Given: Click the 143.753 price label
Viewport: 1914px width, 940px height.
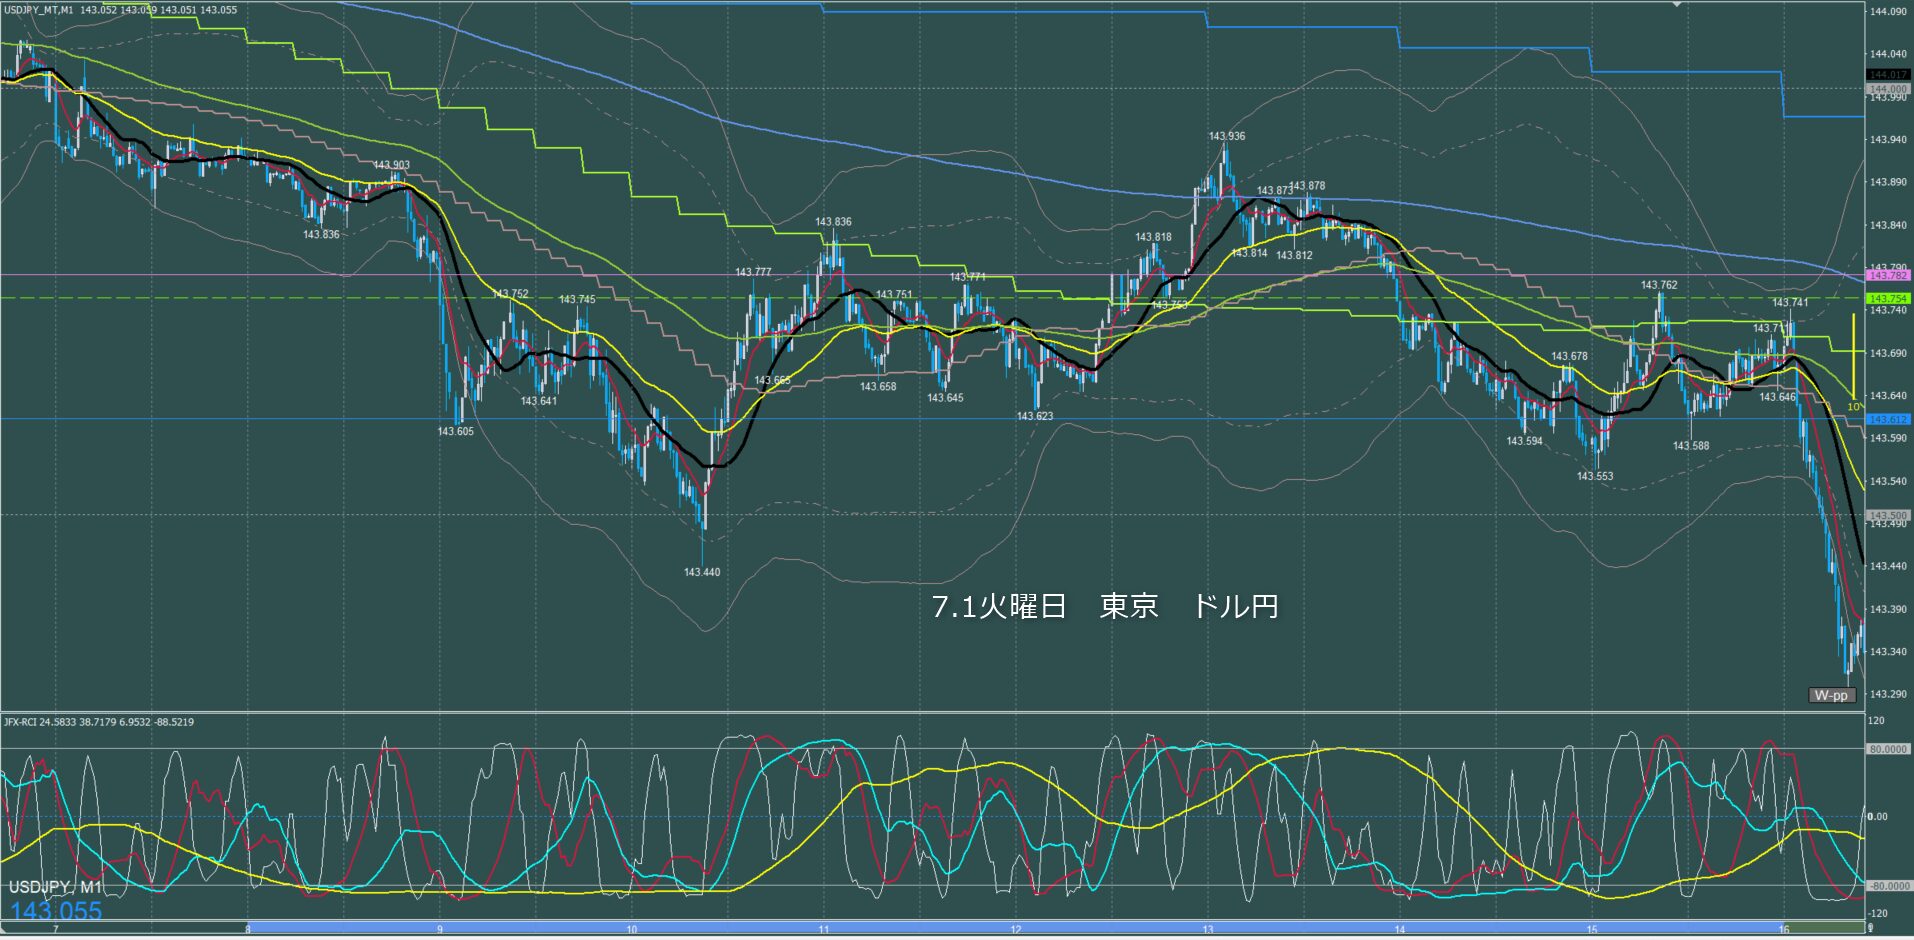Looking at the screenshot, I should (1170, 305).
